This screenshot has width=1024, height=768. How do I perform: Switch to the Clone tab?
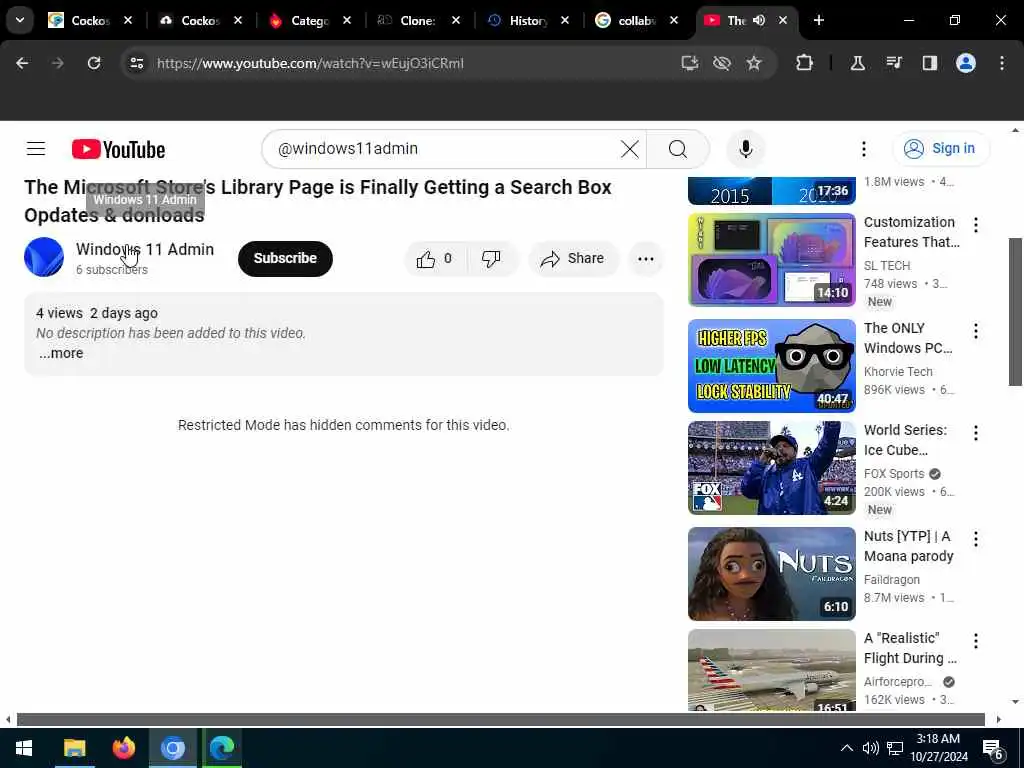417,20
